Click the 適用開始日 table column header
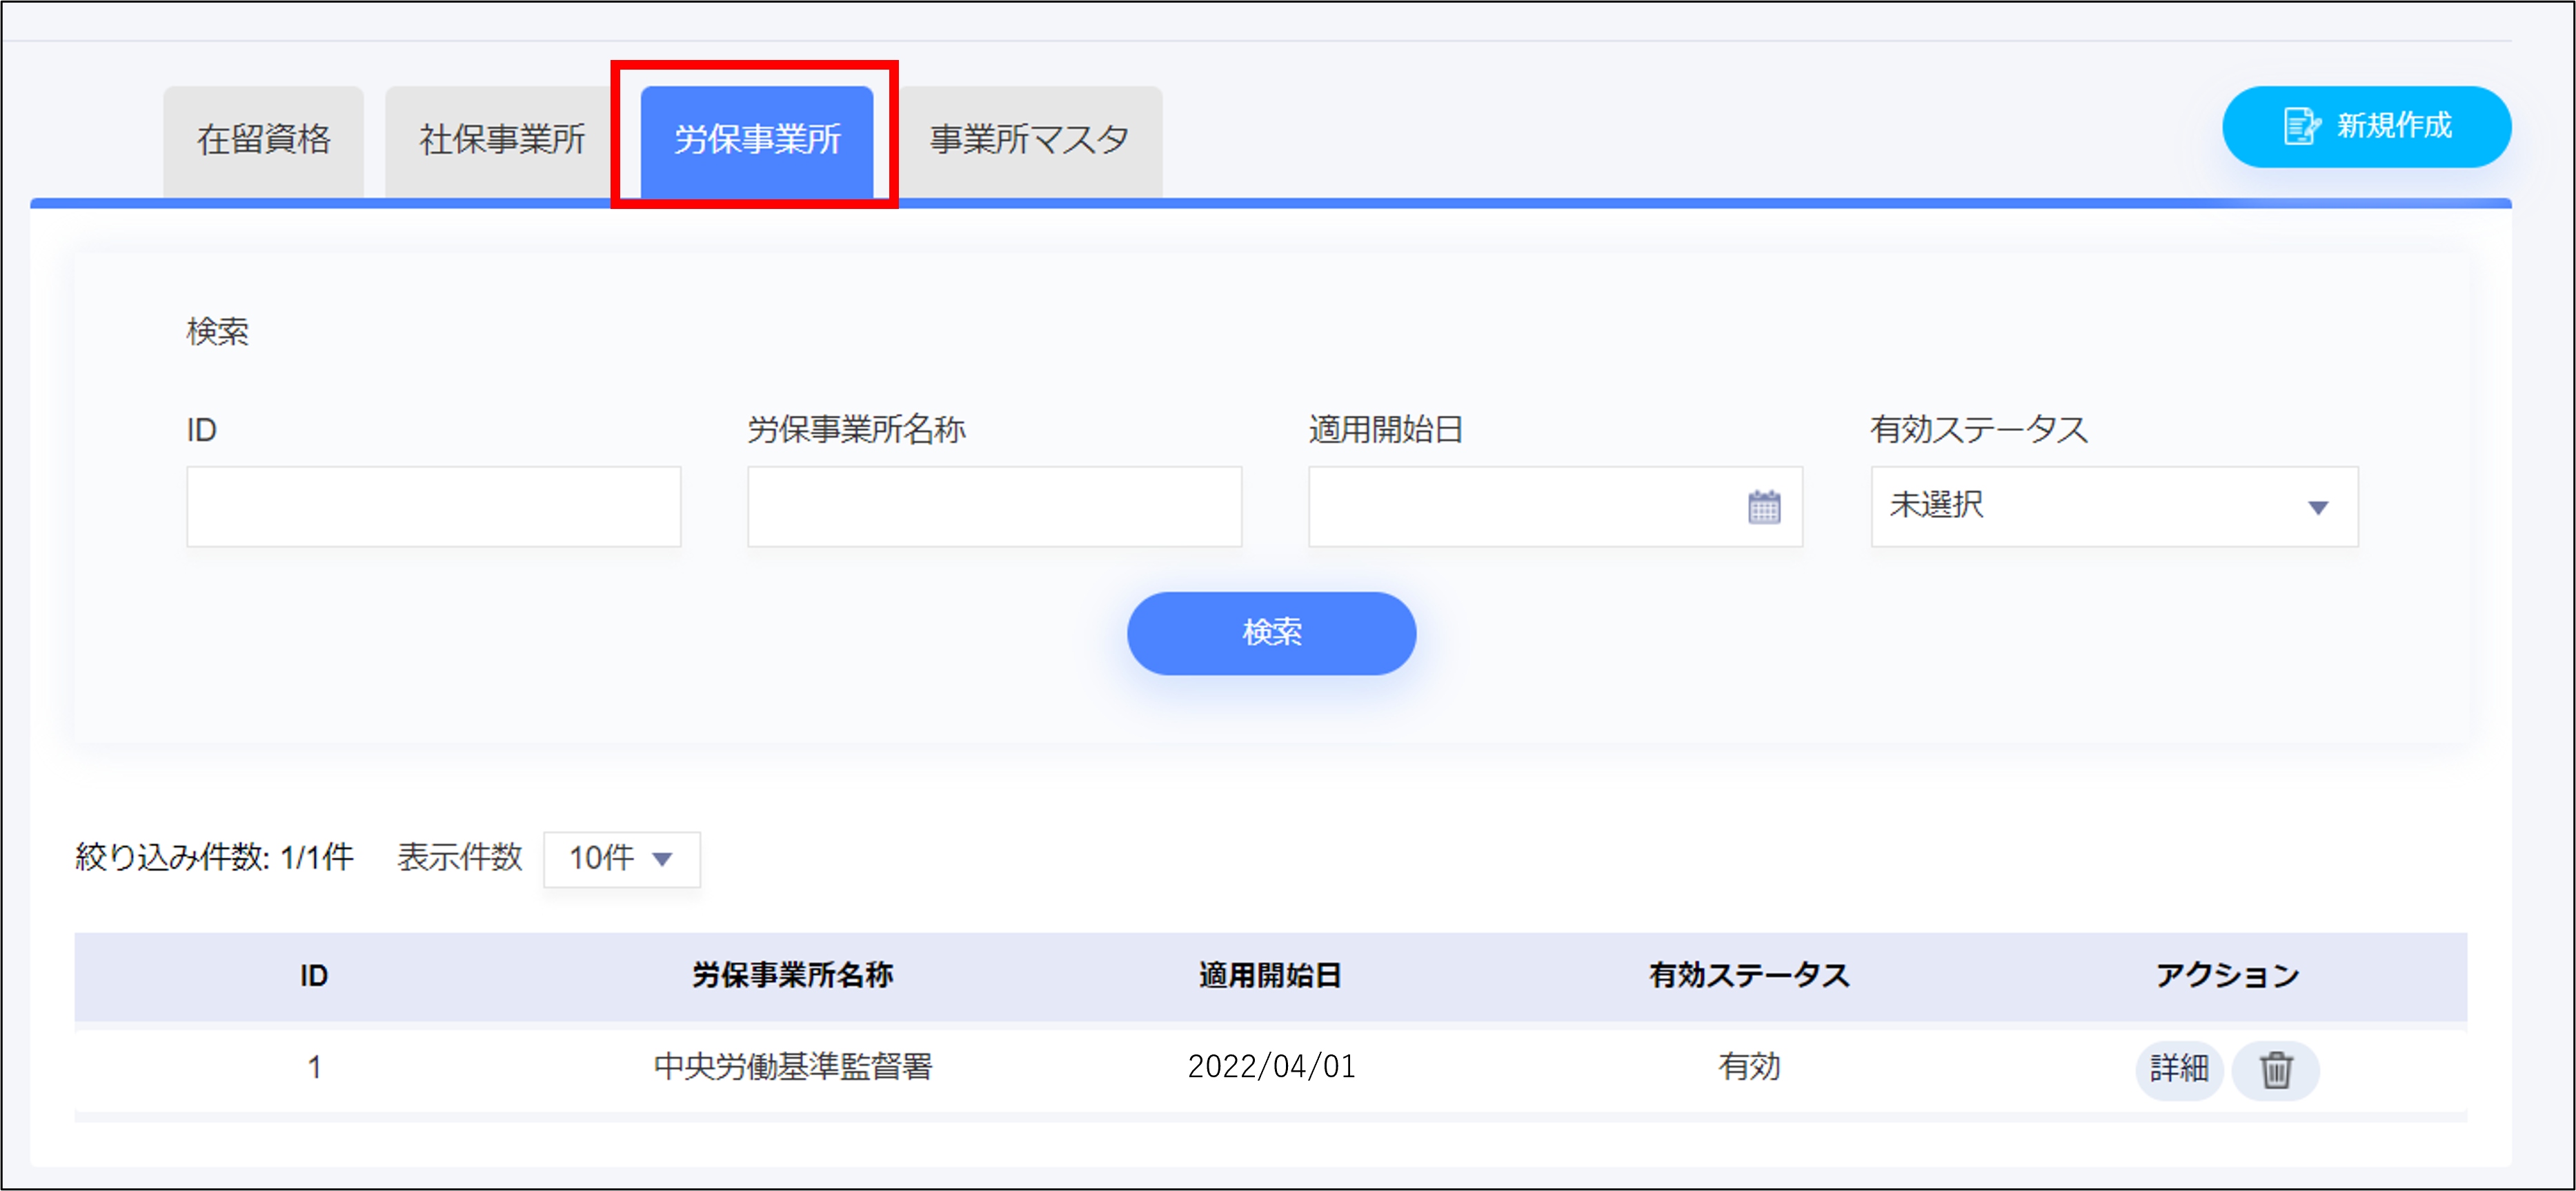This screenshot has height=1191, width=2576. (1270, 975)
